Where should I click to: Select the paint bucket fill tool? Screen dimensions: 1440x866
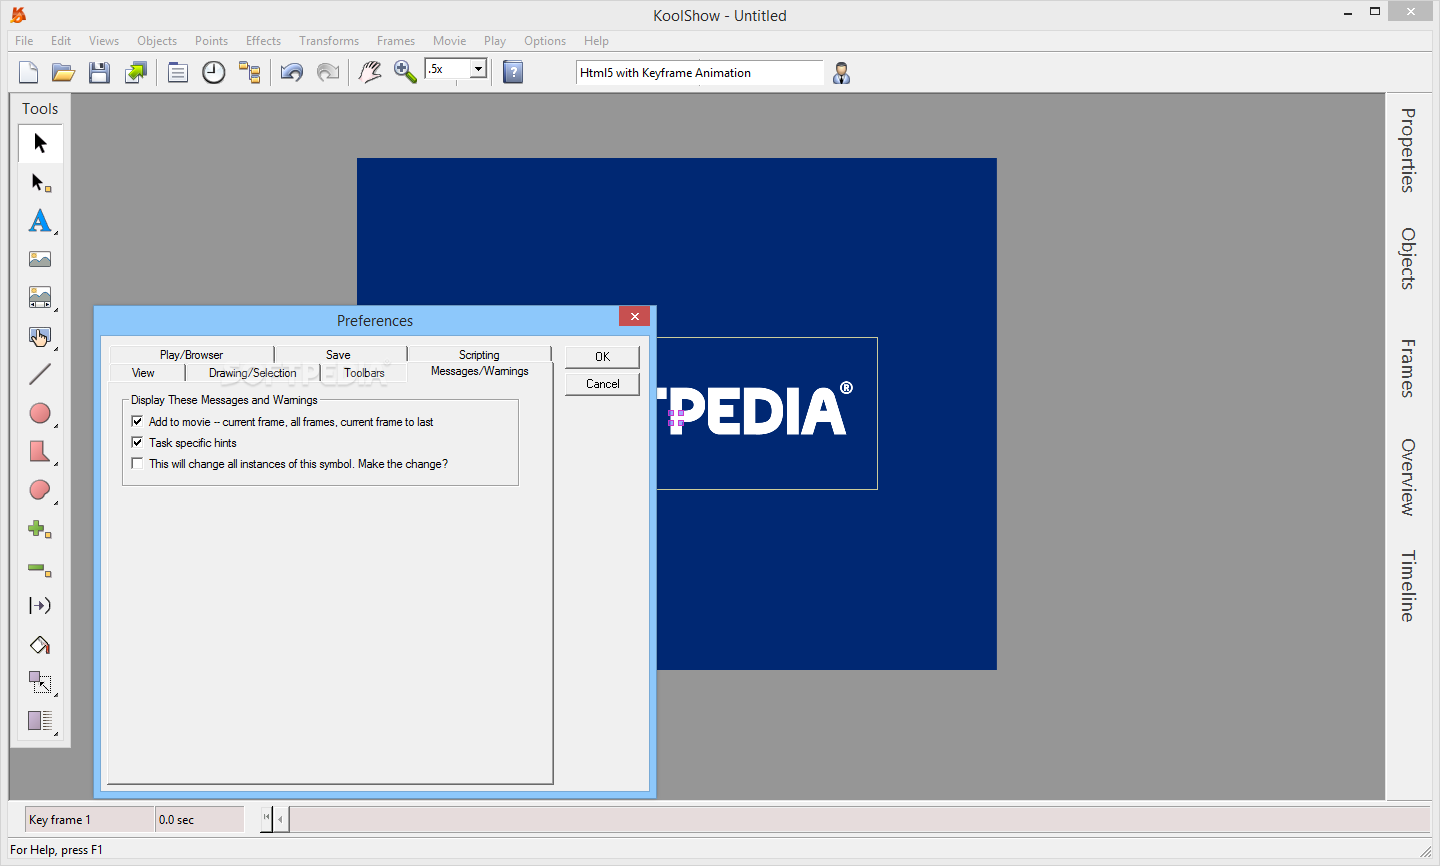pos(40,645)
